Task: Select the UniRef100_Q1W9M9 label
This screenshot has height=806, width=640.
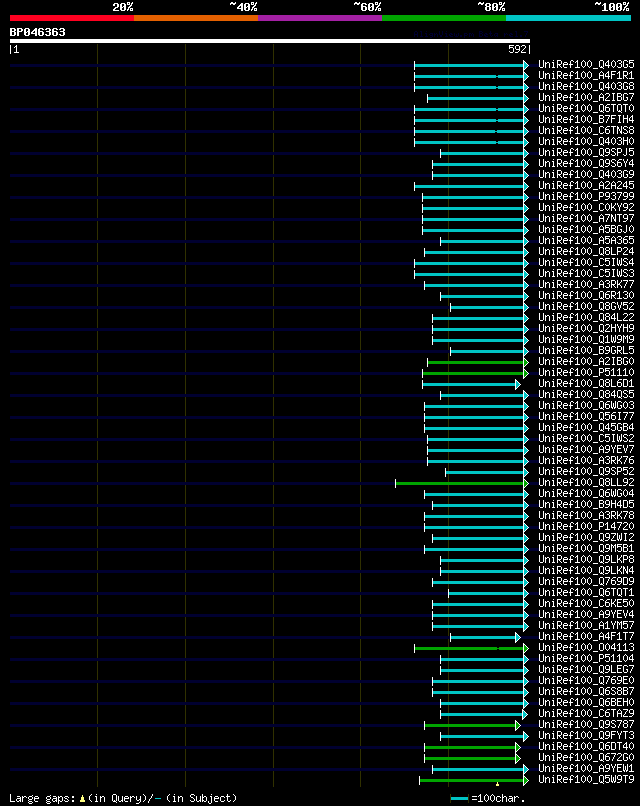Action: point(586,339)
